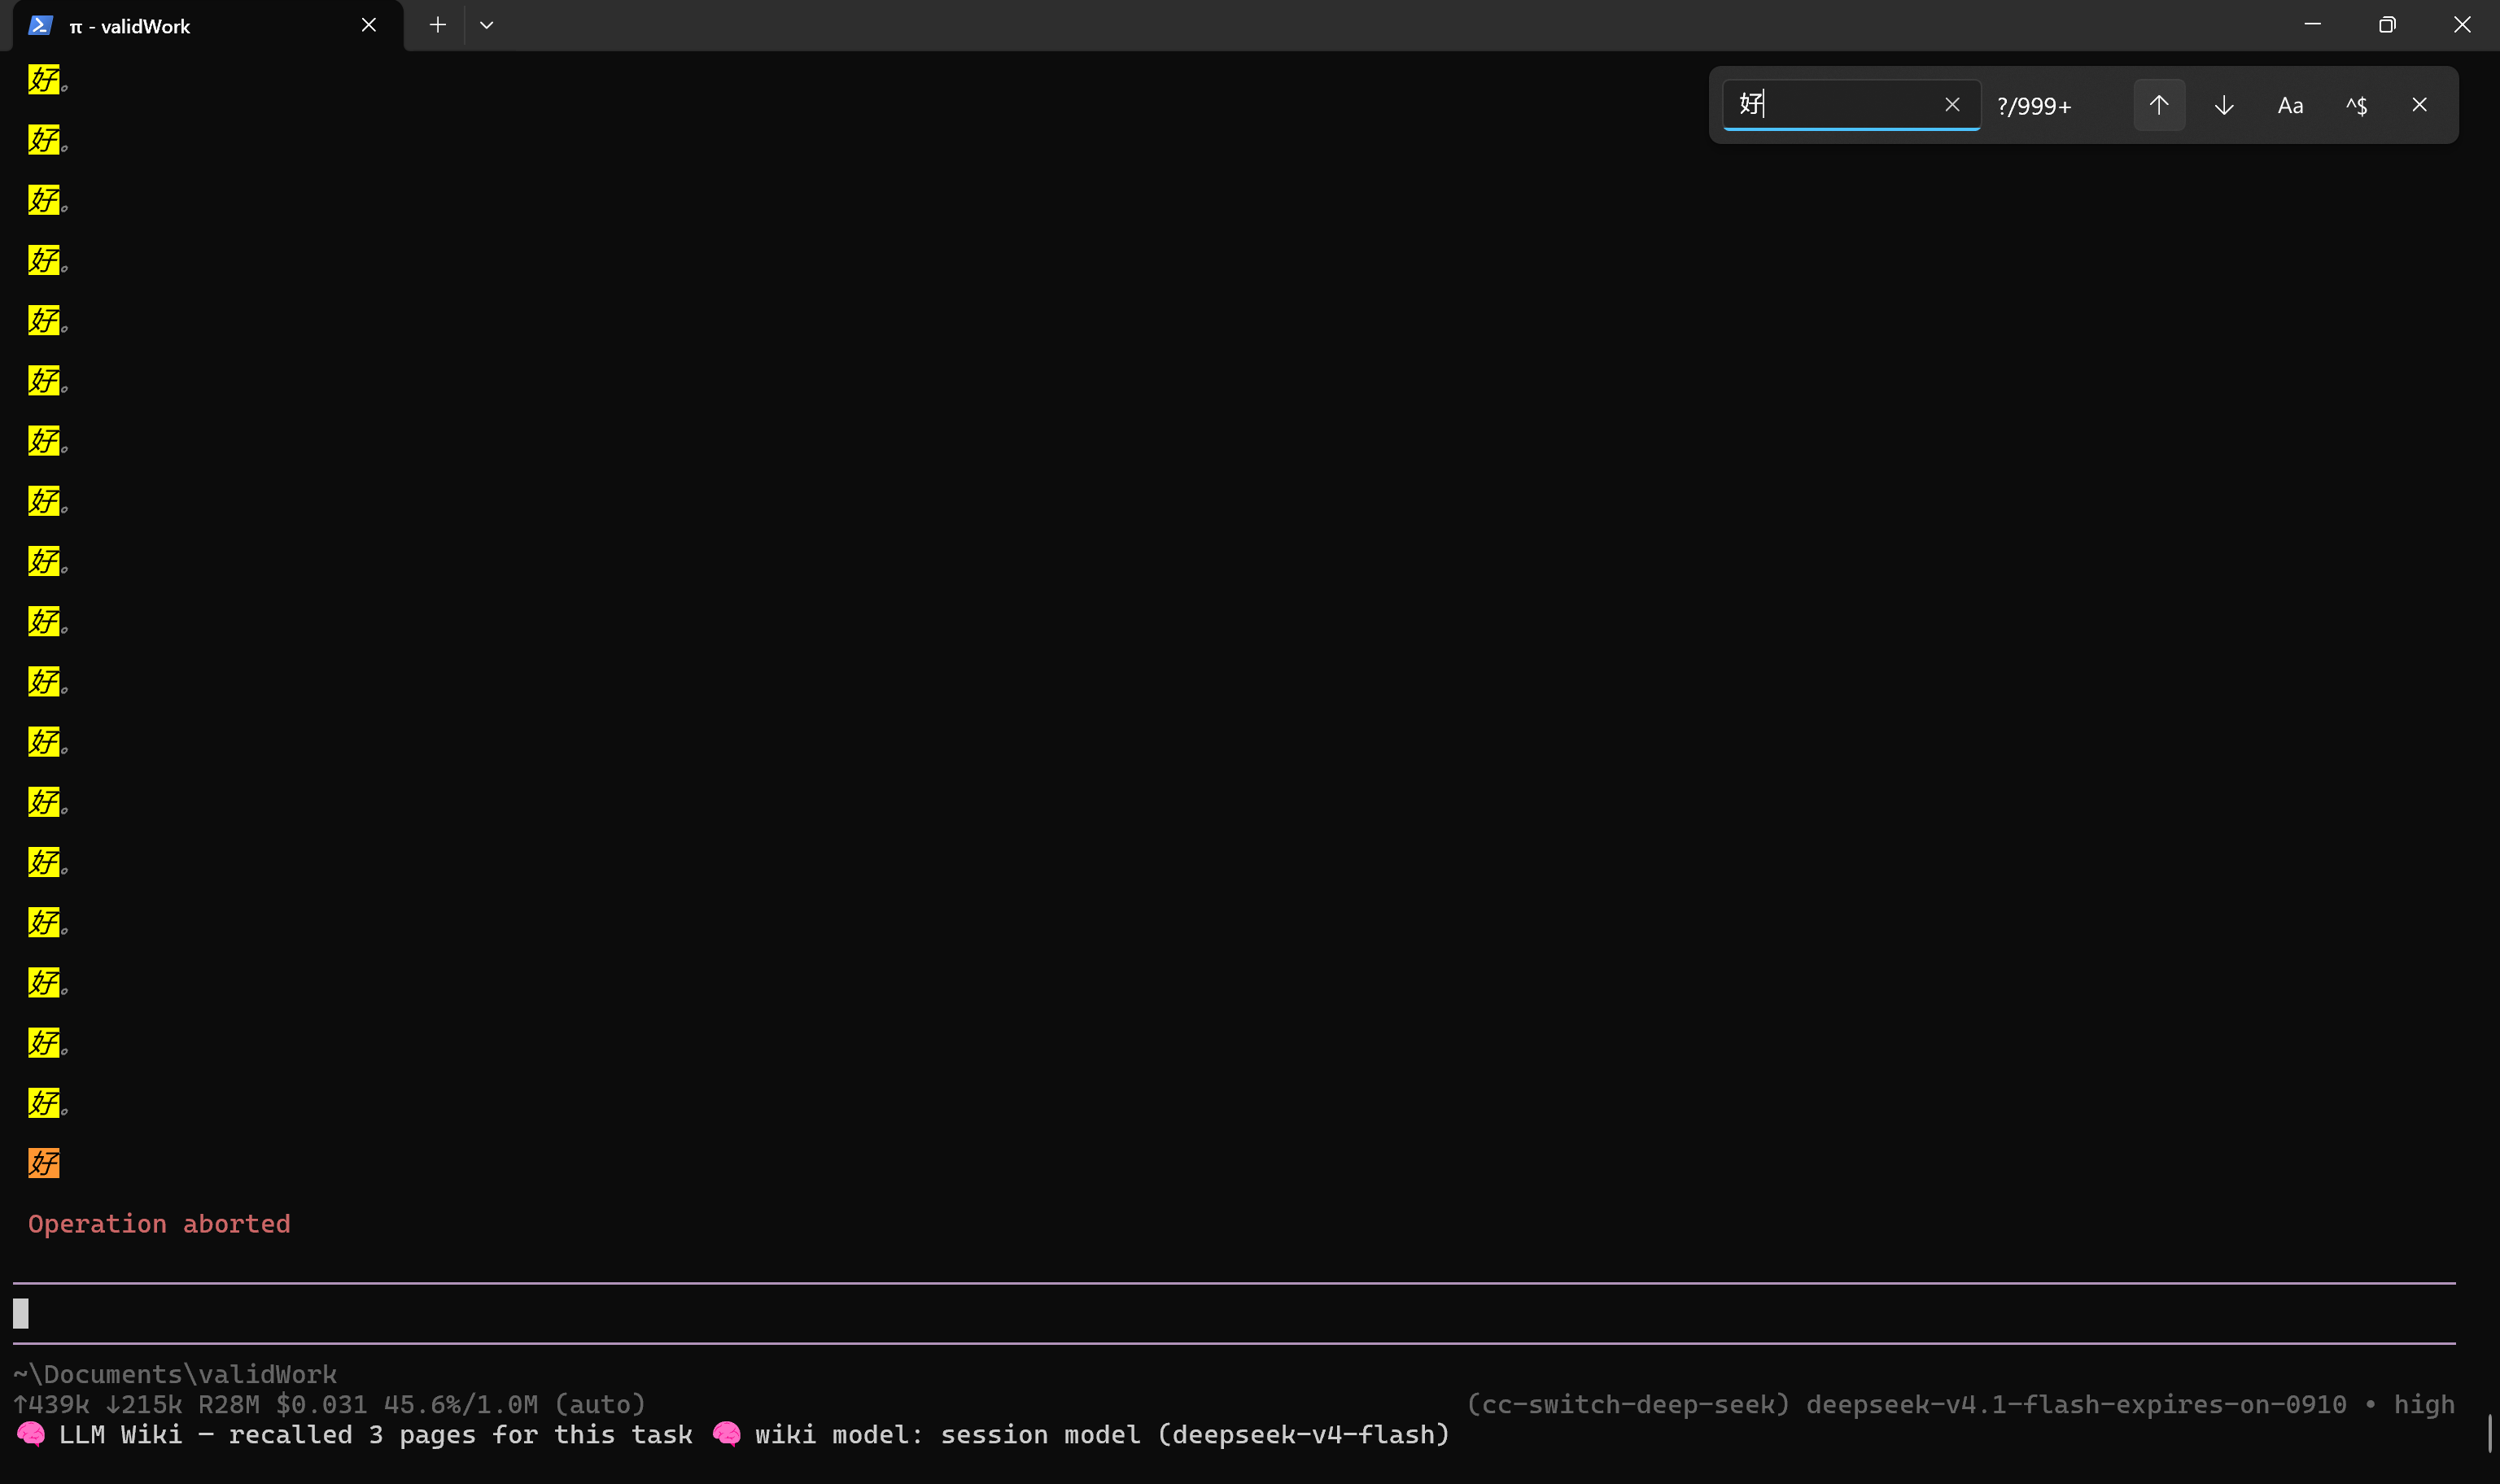The image size is (2500, 1484).
Task: Click the brain icon before LLM Wiki
Action: (30, 1435)
